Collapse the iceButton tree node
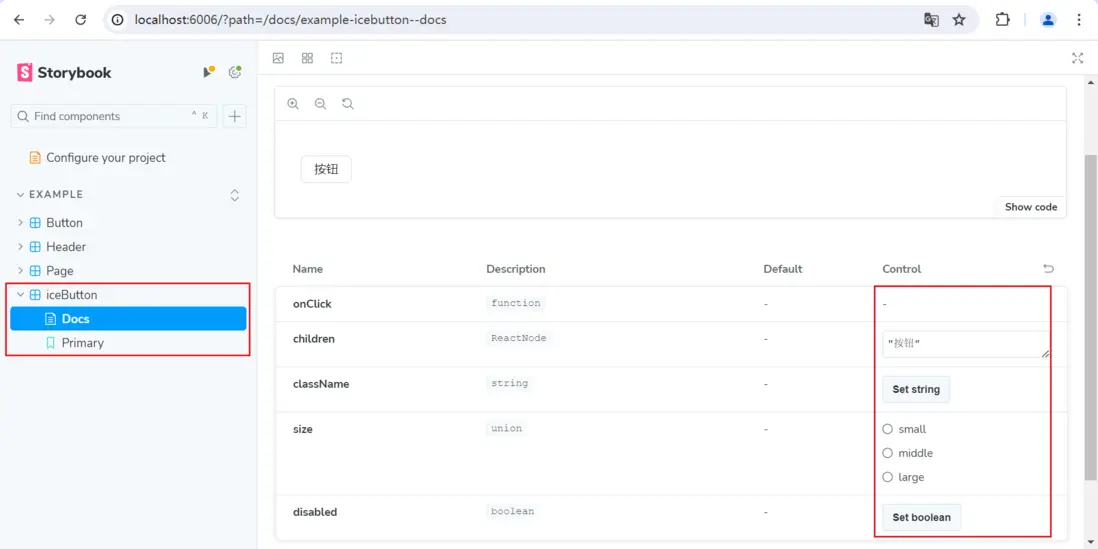The image size is (1098, 549). click(20, 295)
